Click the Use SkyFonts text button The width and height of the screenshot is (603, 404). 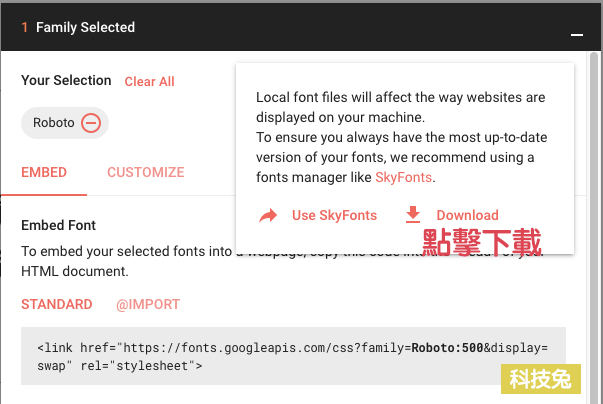(334, 215)
